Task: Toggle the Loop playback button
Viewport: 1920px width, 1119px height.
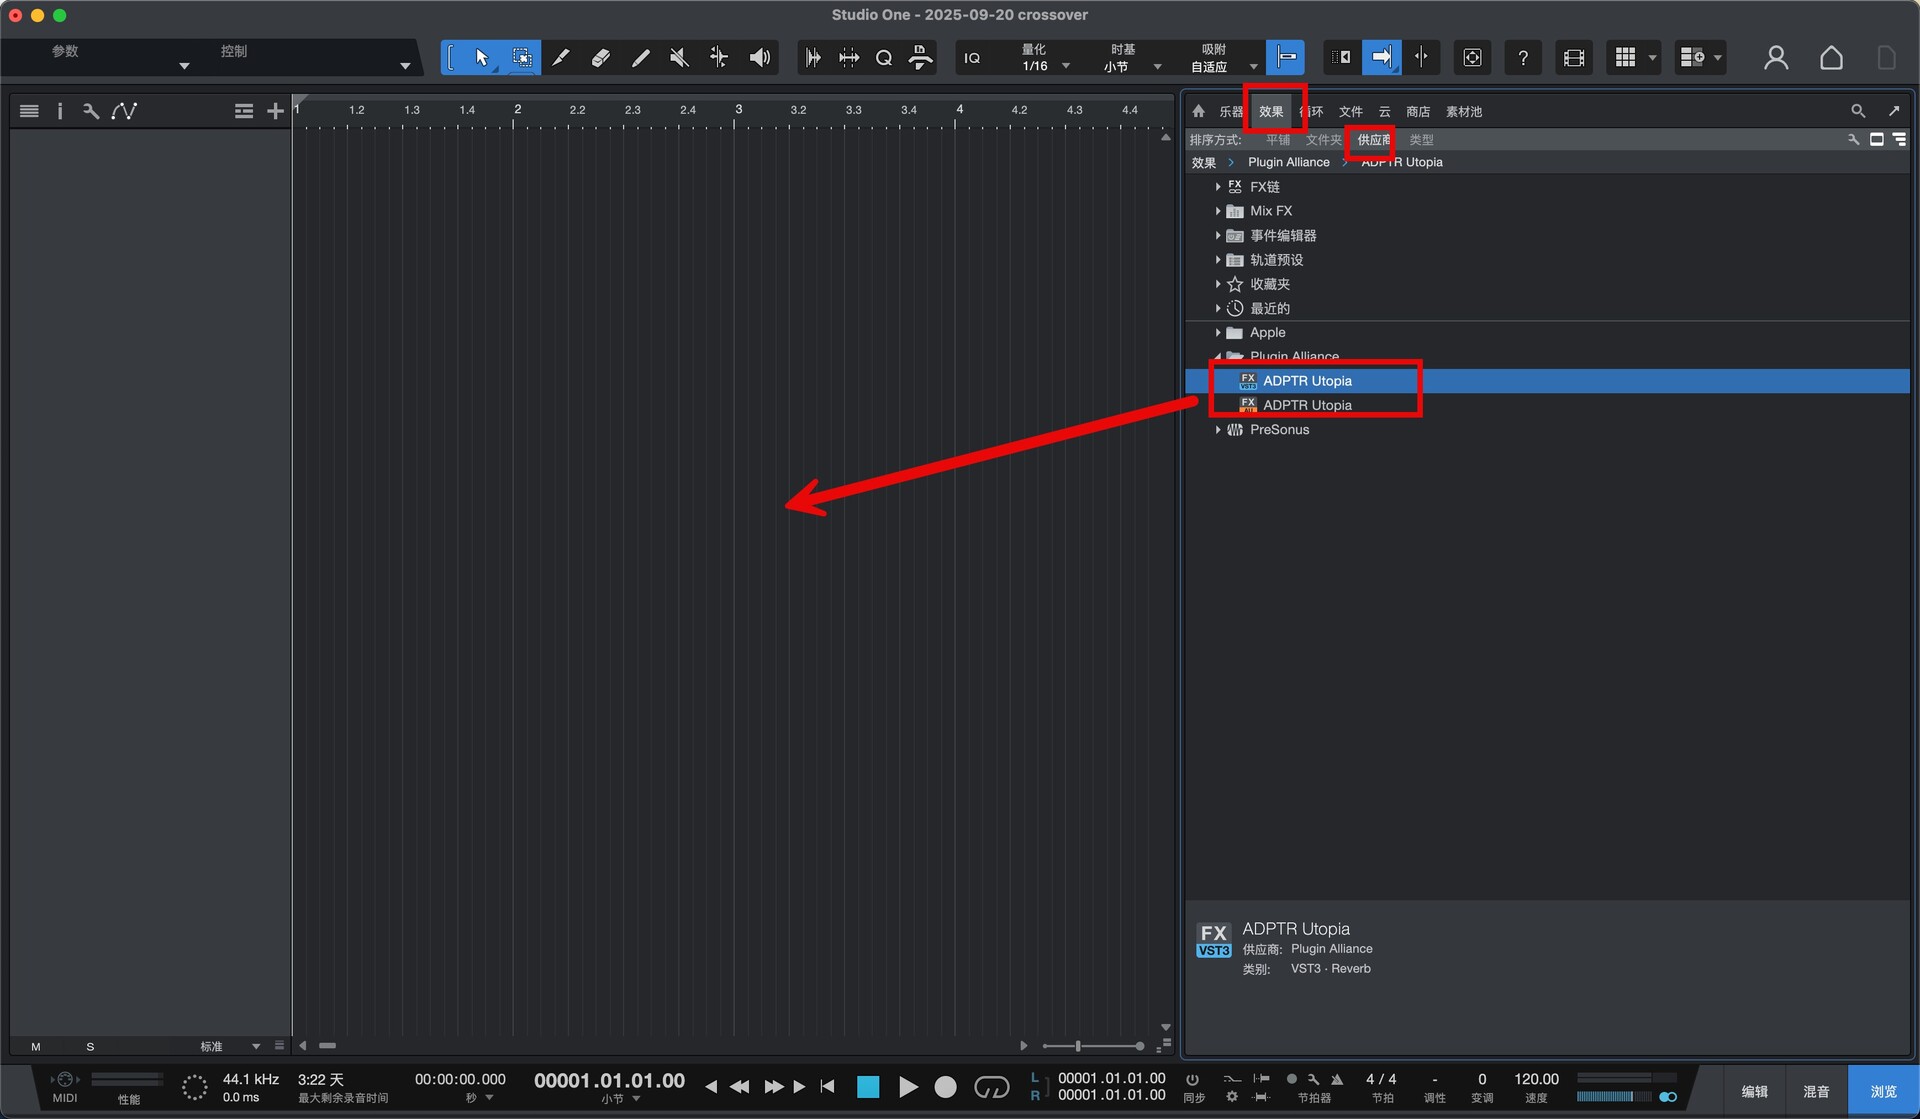Action: click(x=991, y=1087)
